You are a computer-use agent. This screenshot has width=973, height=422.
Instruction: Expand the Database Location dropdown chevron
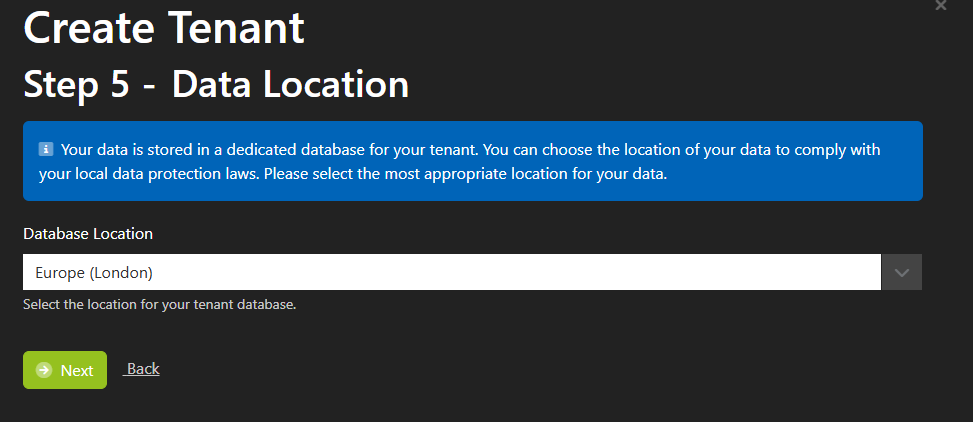pos(902,272)
